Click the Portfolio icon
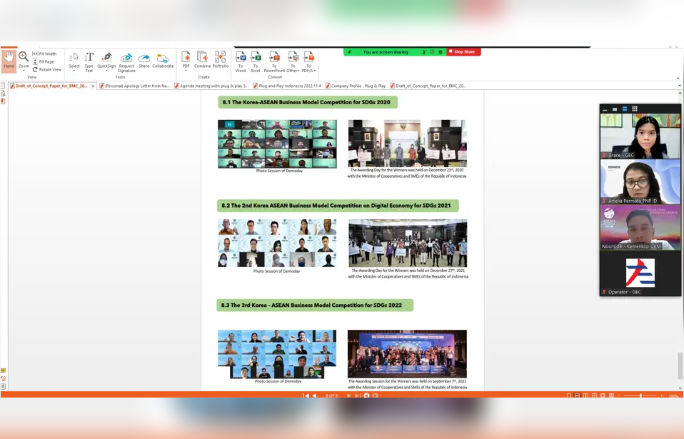The image size is (684, 439). (x=220, y=61)
